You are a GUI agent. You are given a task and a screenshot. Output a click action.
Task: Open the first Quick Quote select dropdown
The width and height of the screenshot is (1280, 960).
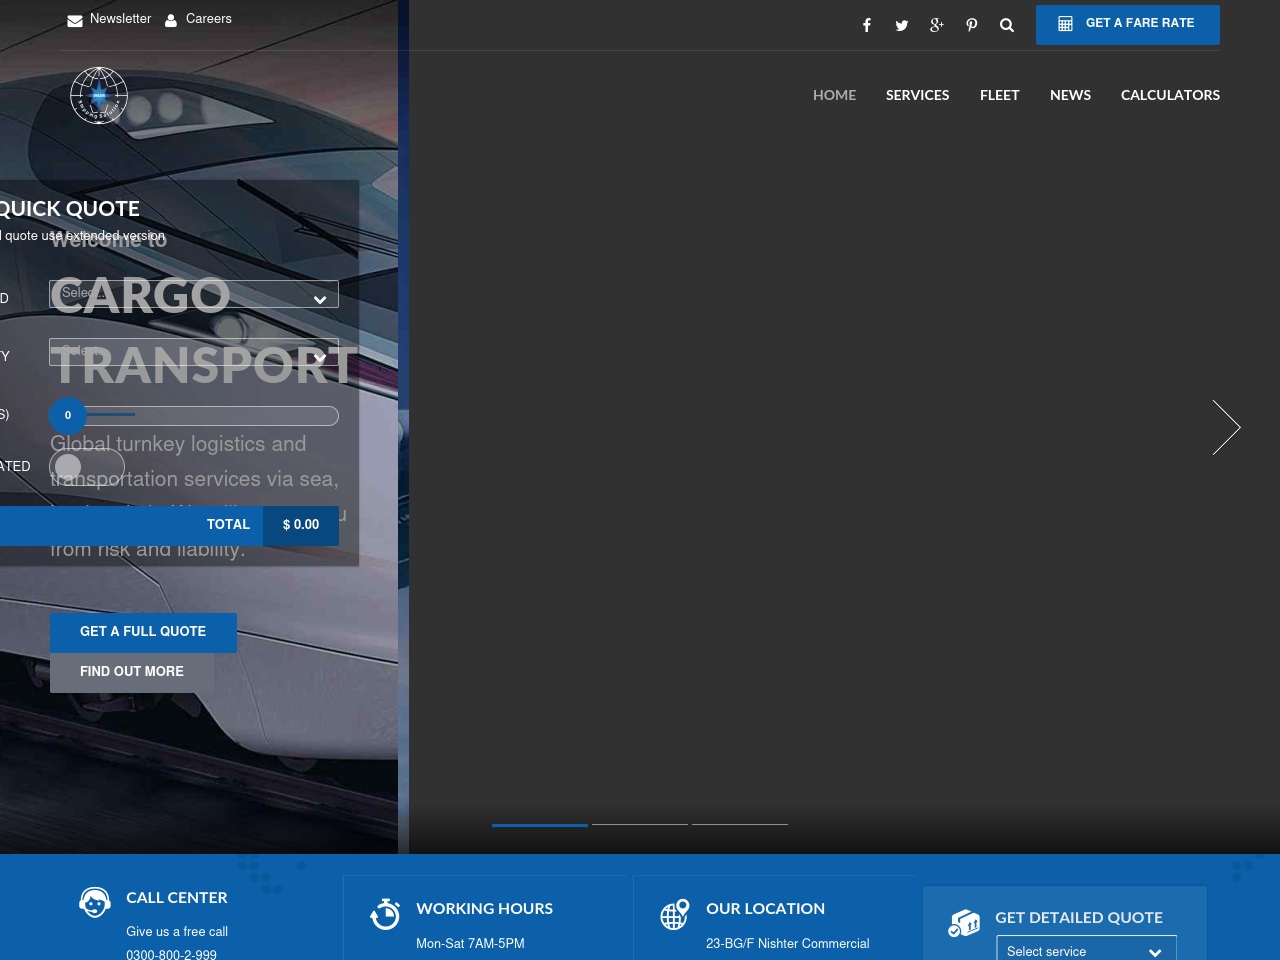click(x=194, y=294)
